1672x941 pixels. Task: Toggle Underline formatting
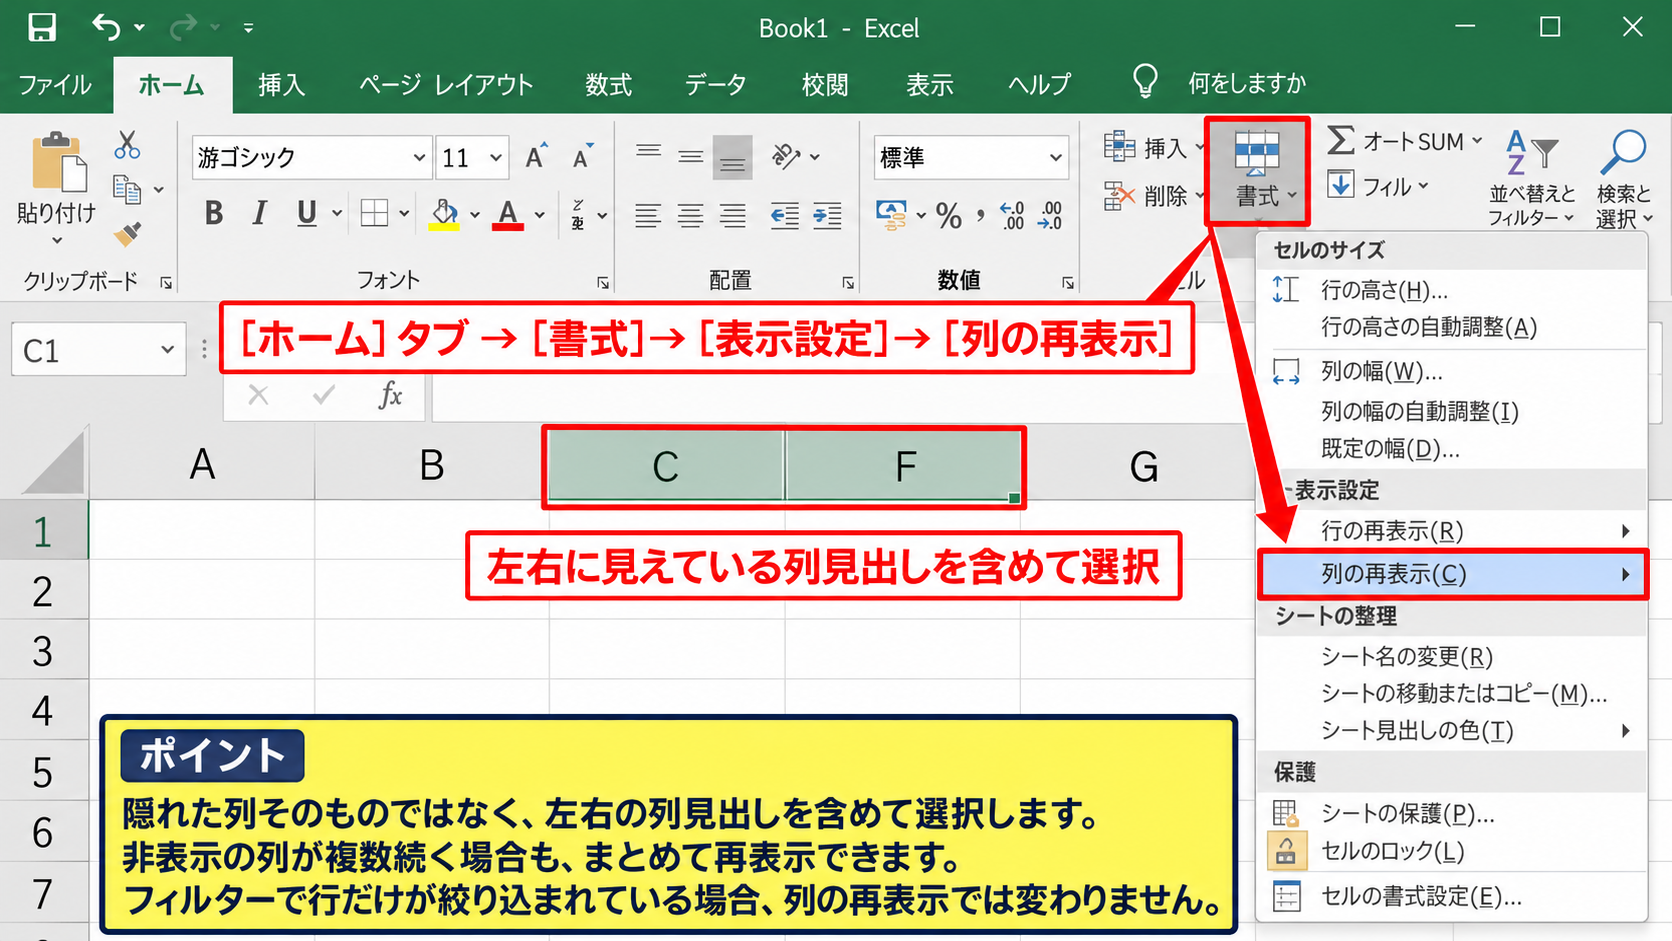click(x=307, y=213)
